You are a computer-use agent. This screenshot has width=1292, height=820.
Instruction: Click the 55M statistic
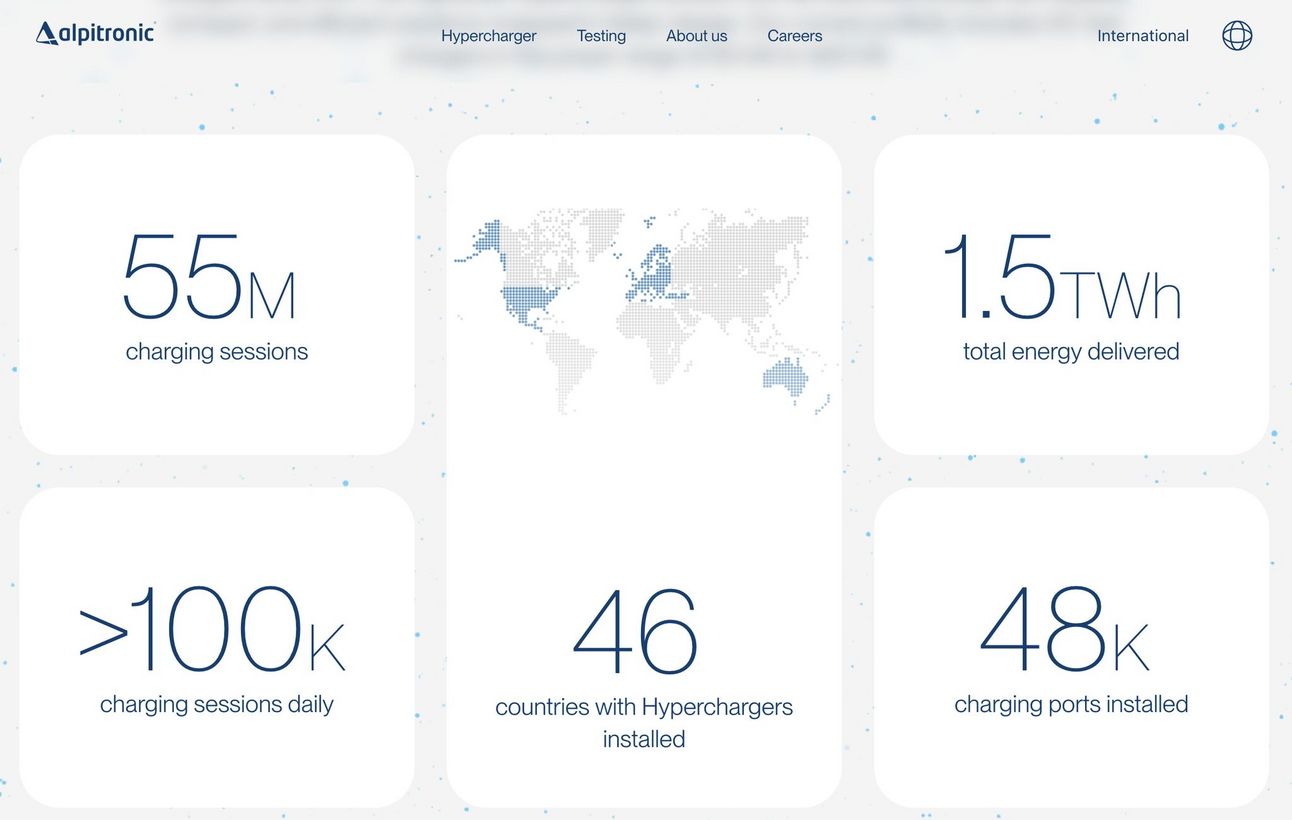click(209, 277)
